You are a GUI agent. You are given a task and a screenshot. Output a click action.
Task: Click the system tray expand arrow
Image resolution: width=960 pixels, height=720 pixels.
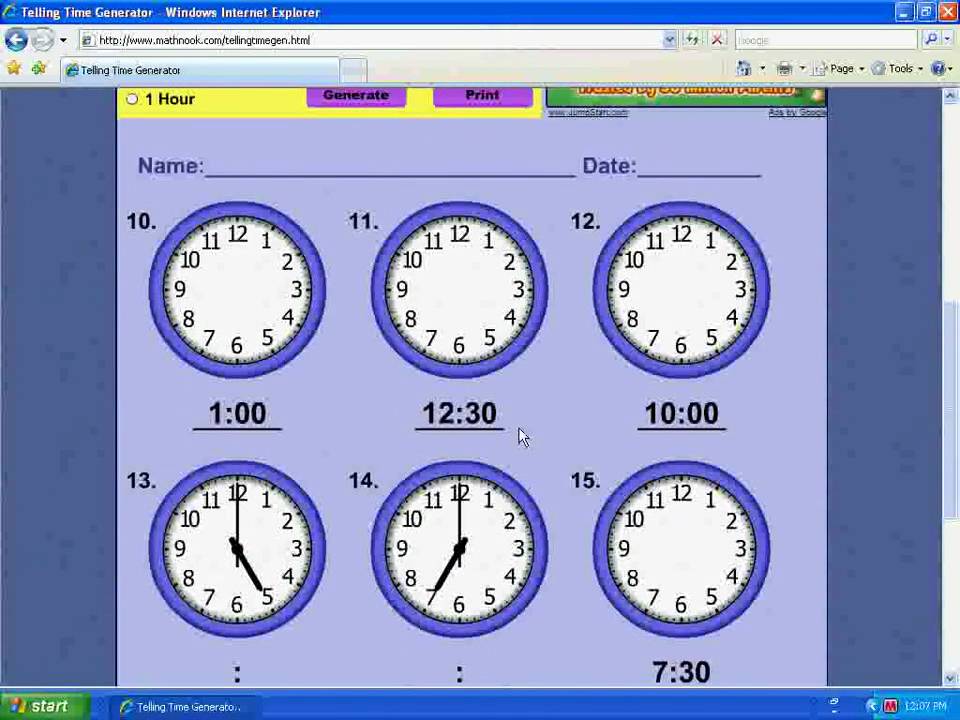click(872, 707)
